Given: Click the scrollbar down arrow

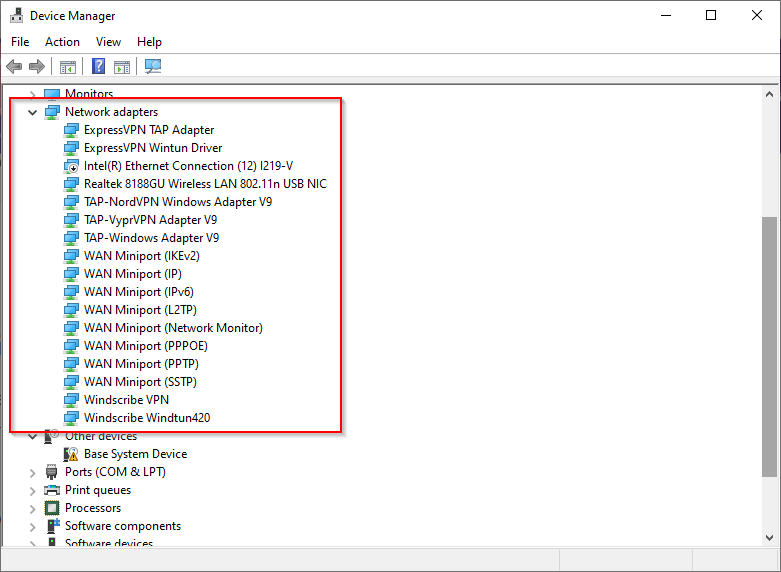Looking at the screenshot, I should tap(769, 538).
